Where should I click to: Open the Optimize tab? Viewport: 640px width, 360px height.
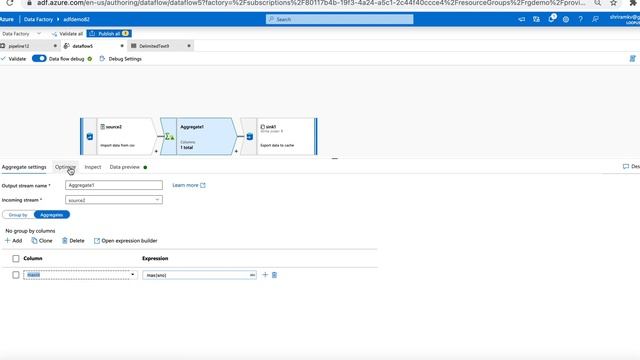coord(65,167)
